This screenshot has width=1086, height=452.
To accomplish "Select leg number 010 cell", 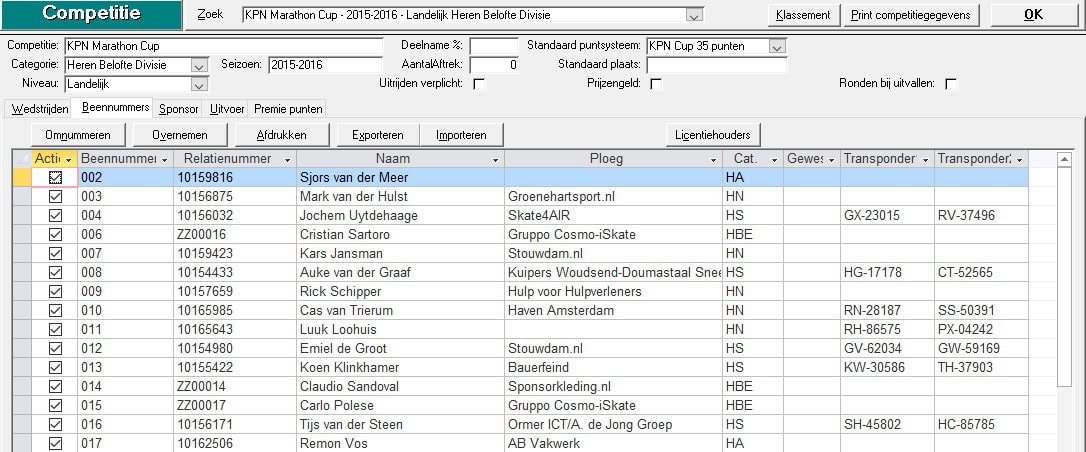I will 125,310.
